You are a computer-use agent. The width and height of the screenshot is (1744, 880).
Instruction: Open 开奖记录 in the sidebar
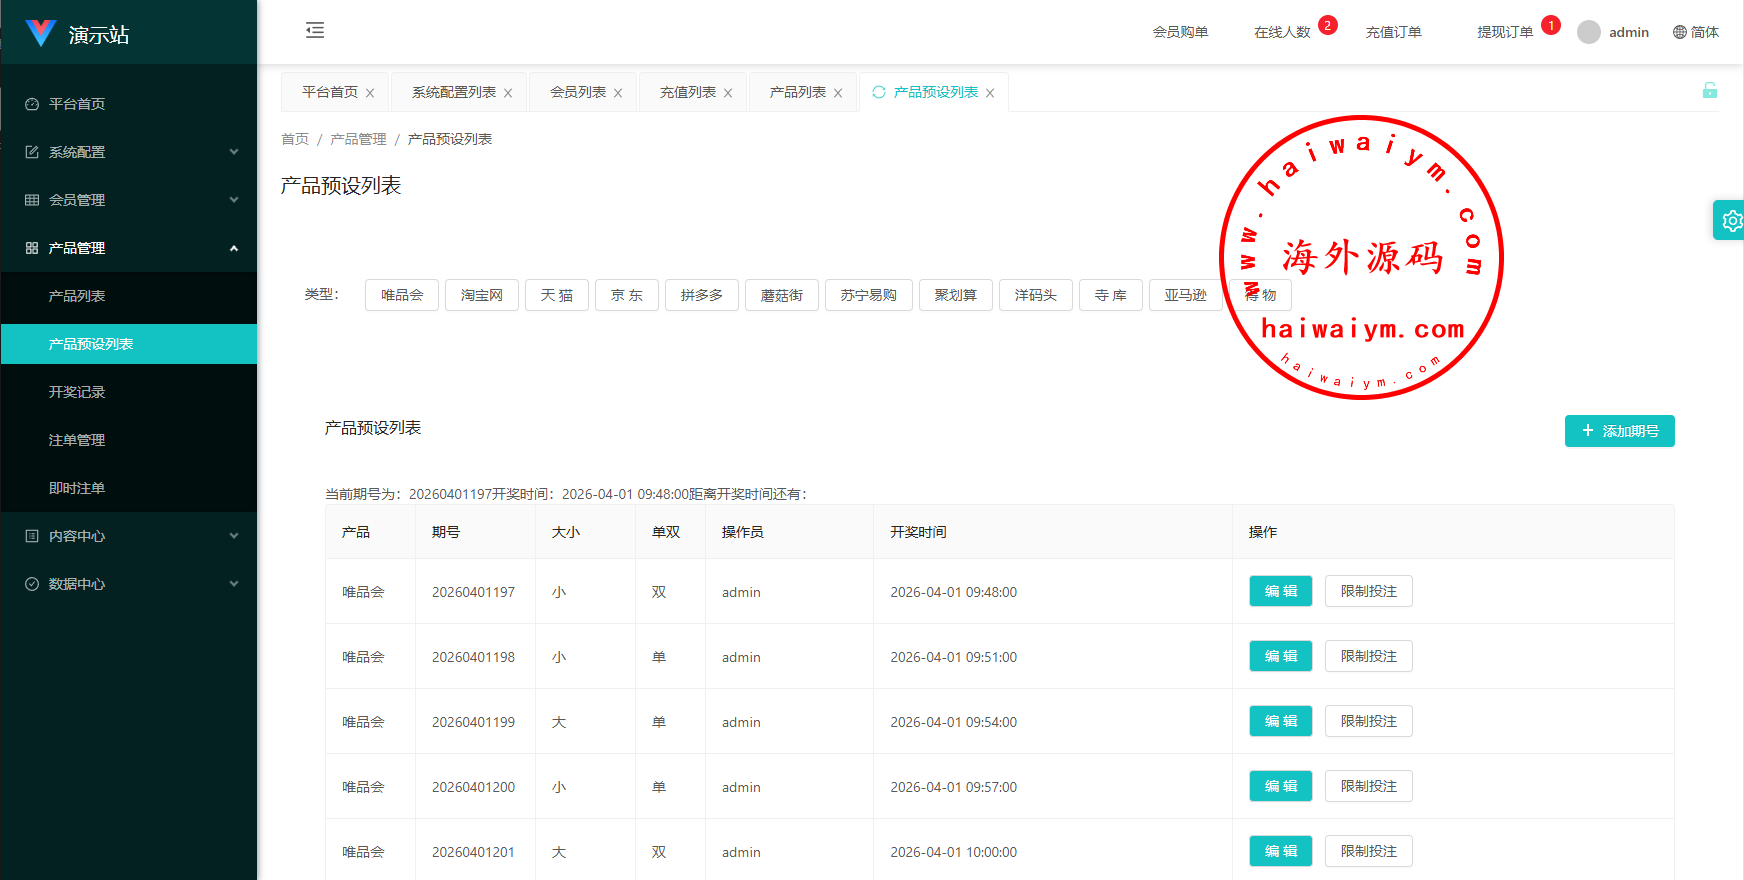point(77,392)
